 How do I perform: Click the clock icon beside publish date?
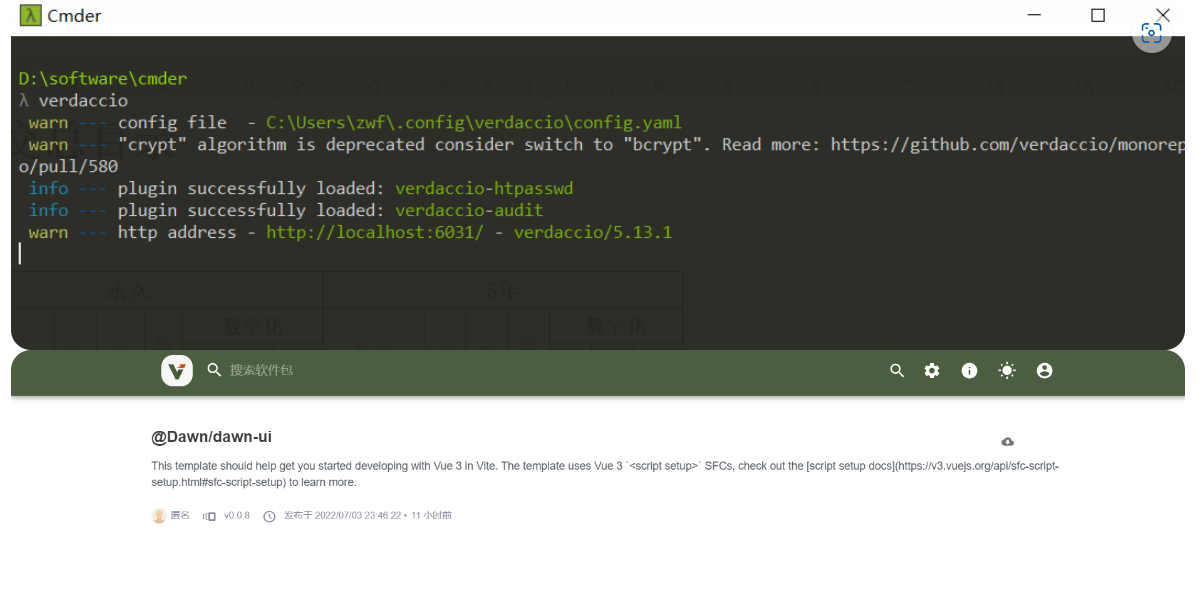269,516
